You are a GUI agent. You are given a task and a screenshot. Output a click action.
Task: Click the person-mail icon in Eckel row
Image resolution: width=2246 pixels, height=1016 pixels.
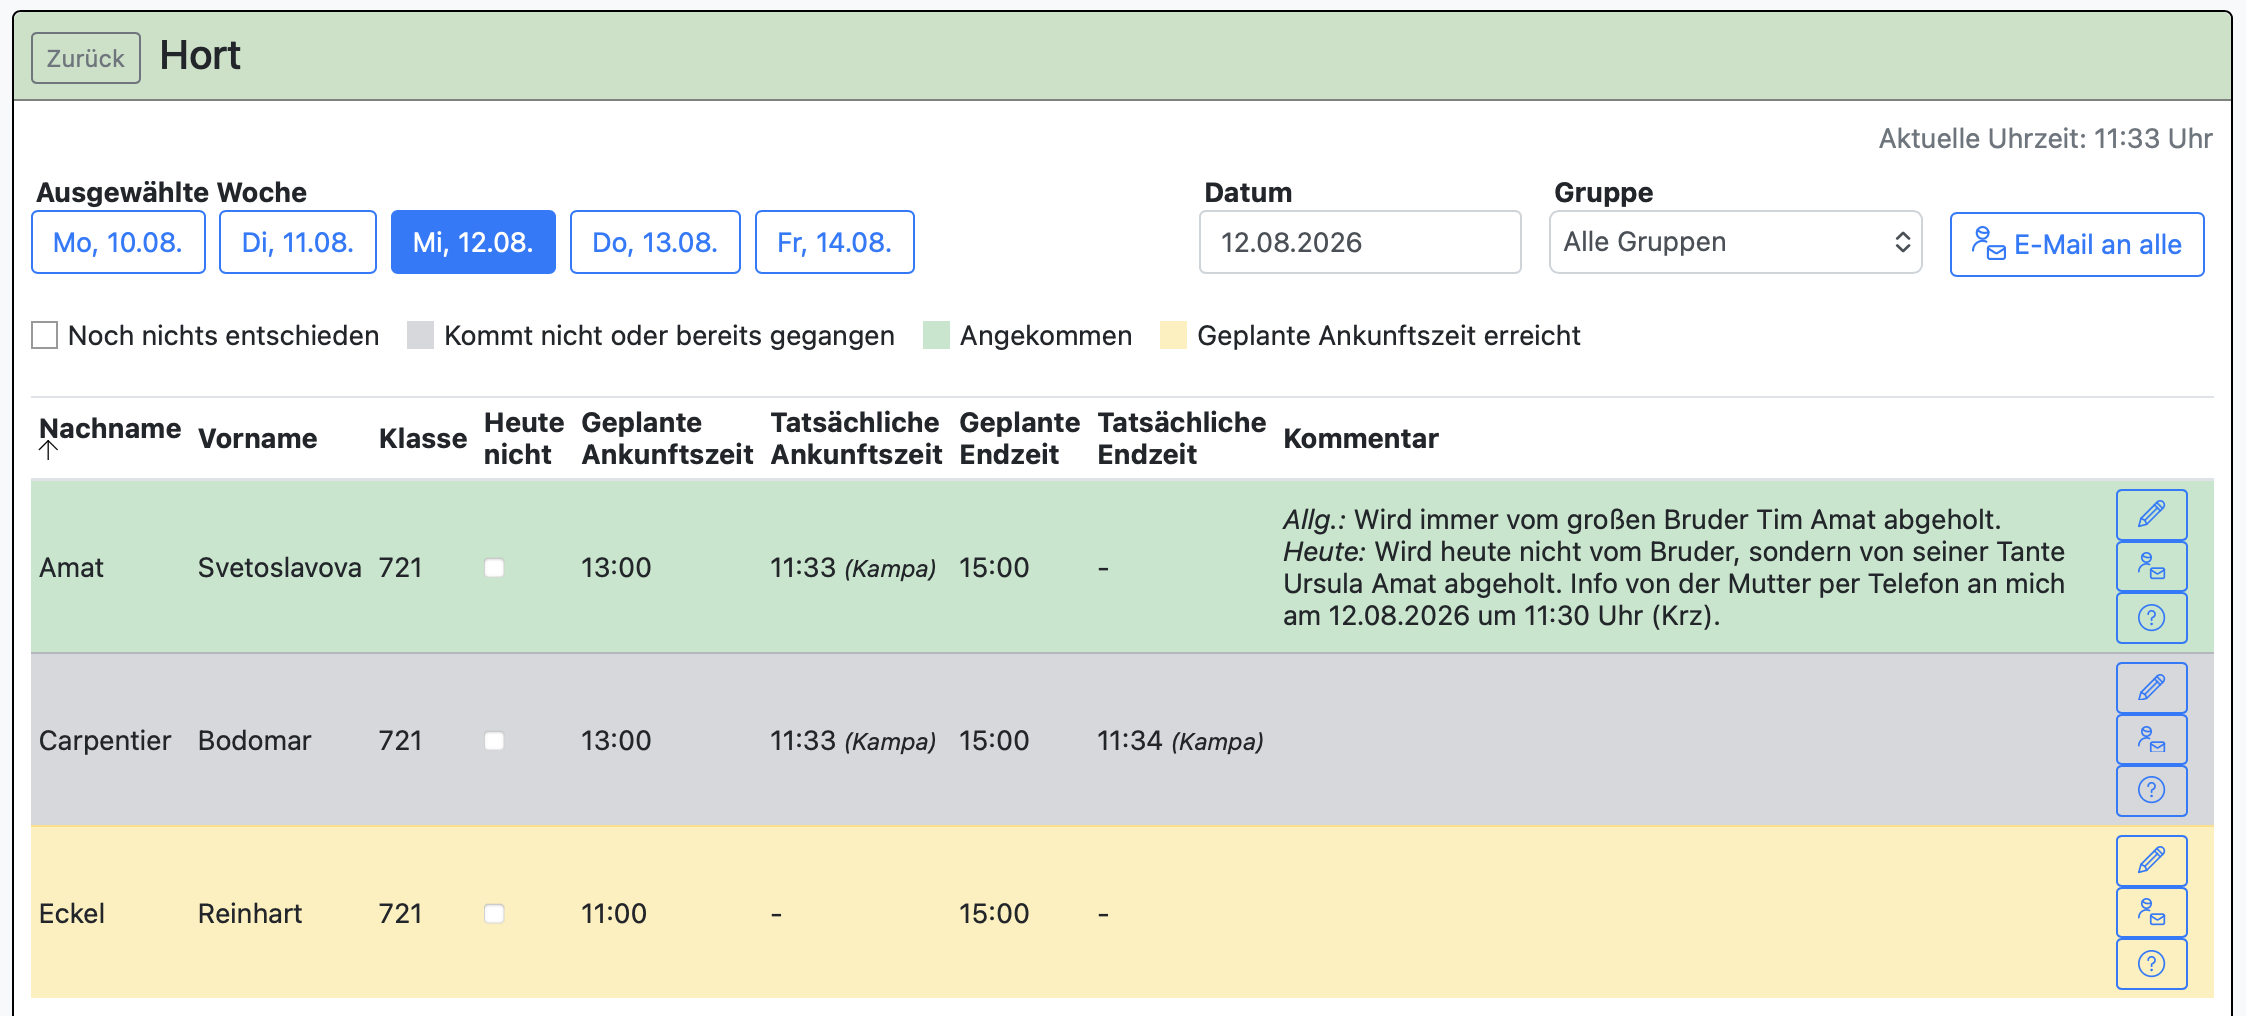[x=2151, y=912]
